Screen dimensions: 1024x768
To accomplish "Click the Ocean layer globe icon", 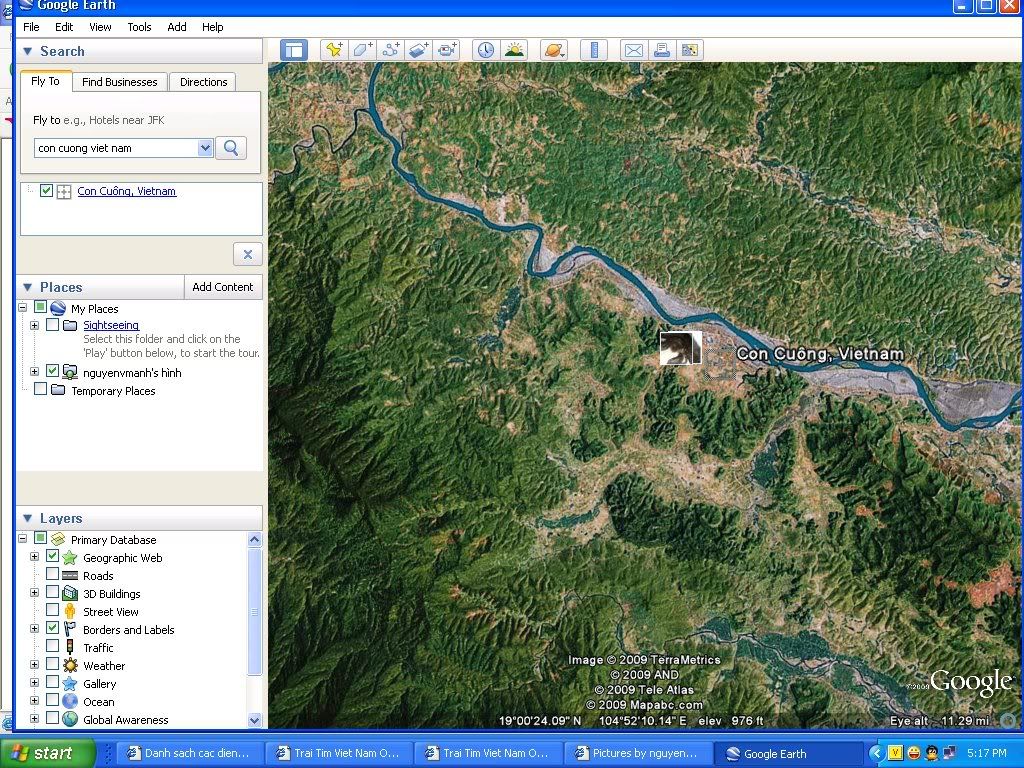I will click(70, 701).
